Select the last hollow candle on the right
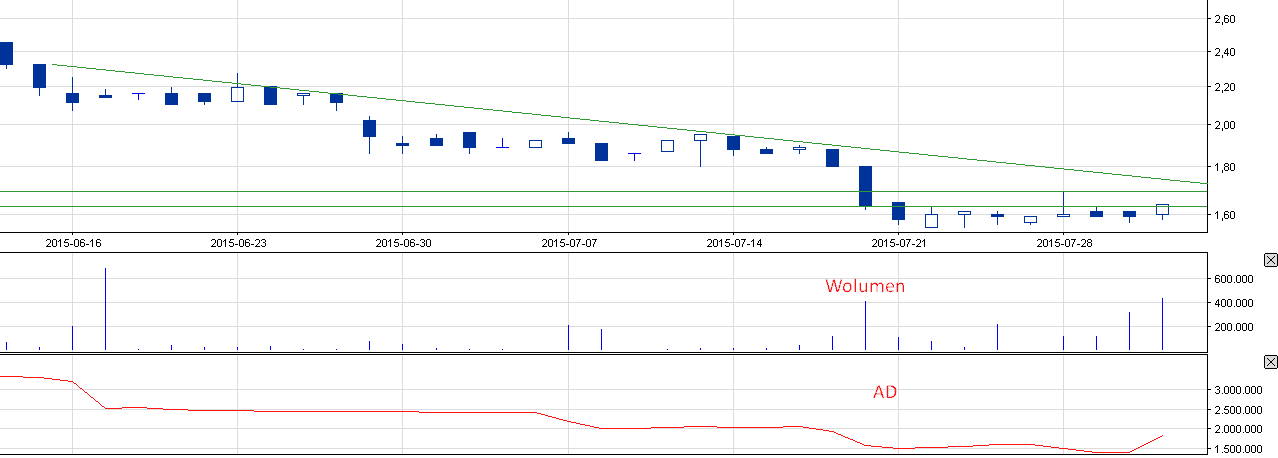The image size is (1278, 458). coord(1162,209)
